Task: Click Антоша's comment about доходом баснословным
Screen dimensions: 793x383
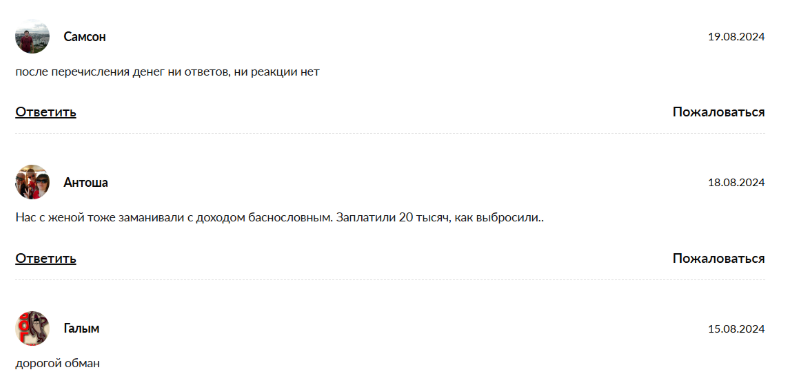Action: pos(279,218)
